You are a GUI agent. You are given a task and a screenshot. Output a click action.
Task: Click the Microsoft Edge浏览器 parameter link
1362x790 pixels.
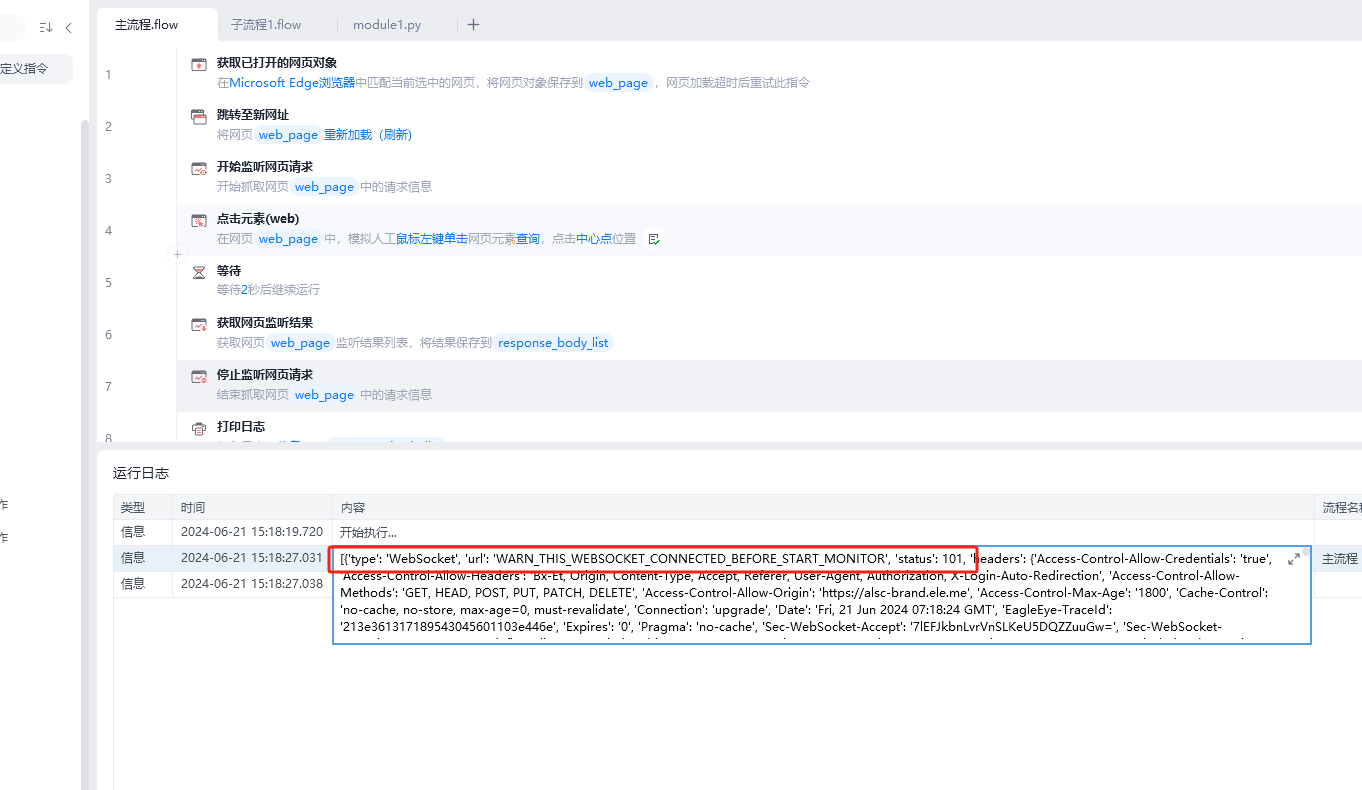point(292,83)
